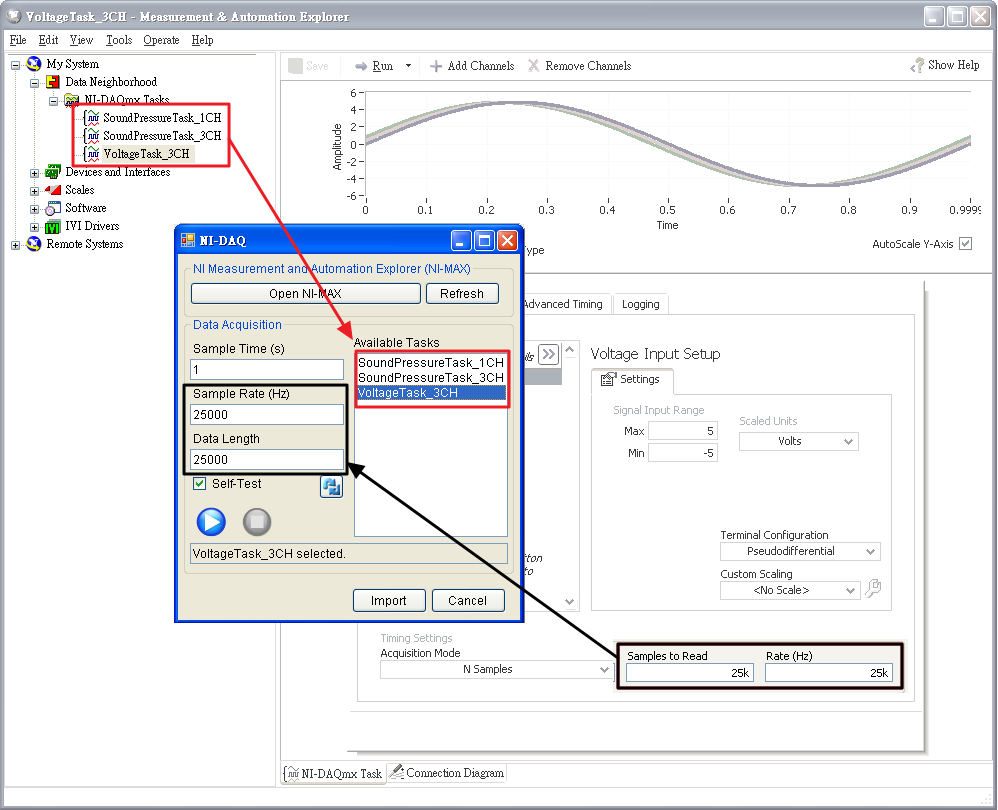This screenshot has height=810, width=998.
Task: Click the Custom Scaling wrench icon
Action: [873, 588]
